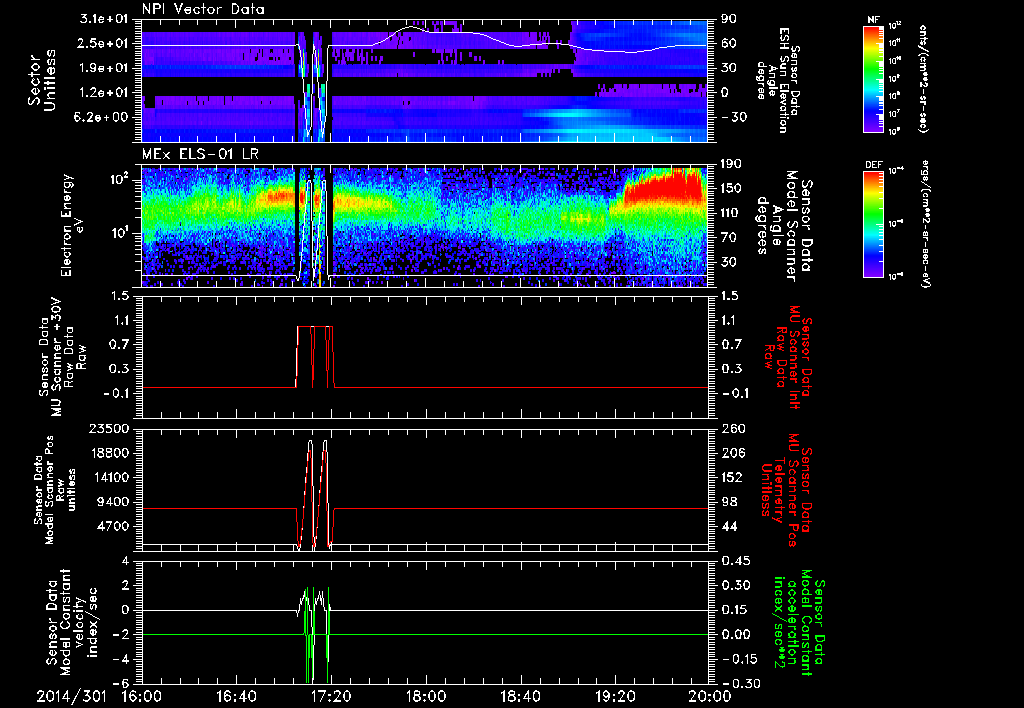Click the white sun elevation curve peak

[413, 27]
